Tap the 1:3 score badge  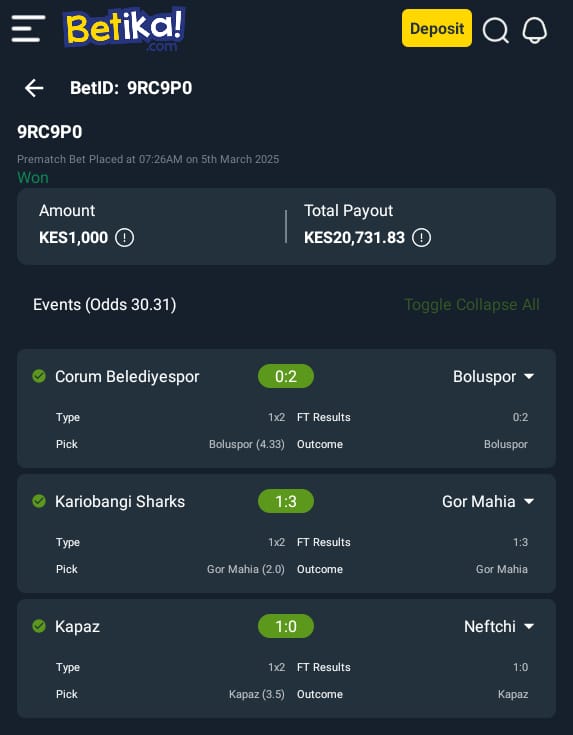(286, 501)
